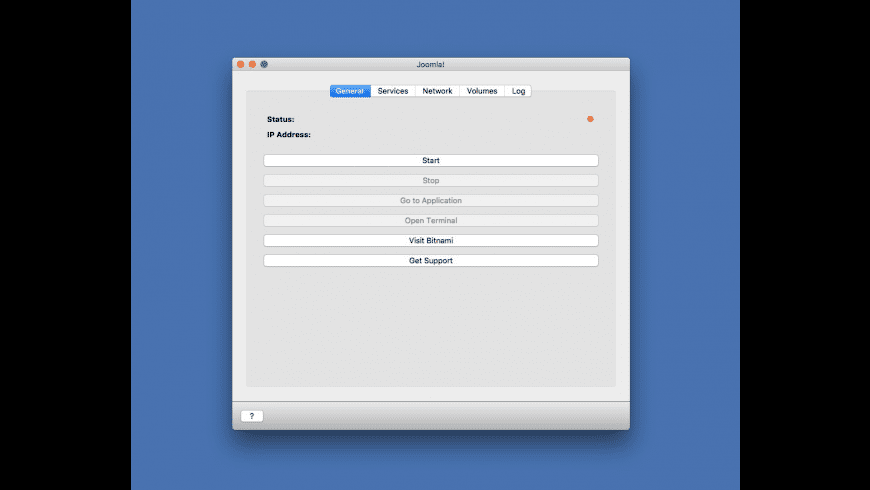
Task: Click the IP Address: label
Action: pos(289,134)
